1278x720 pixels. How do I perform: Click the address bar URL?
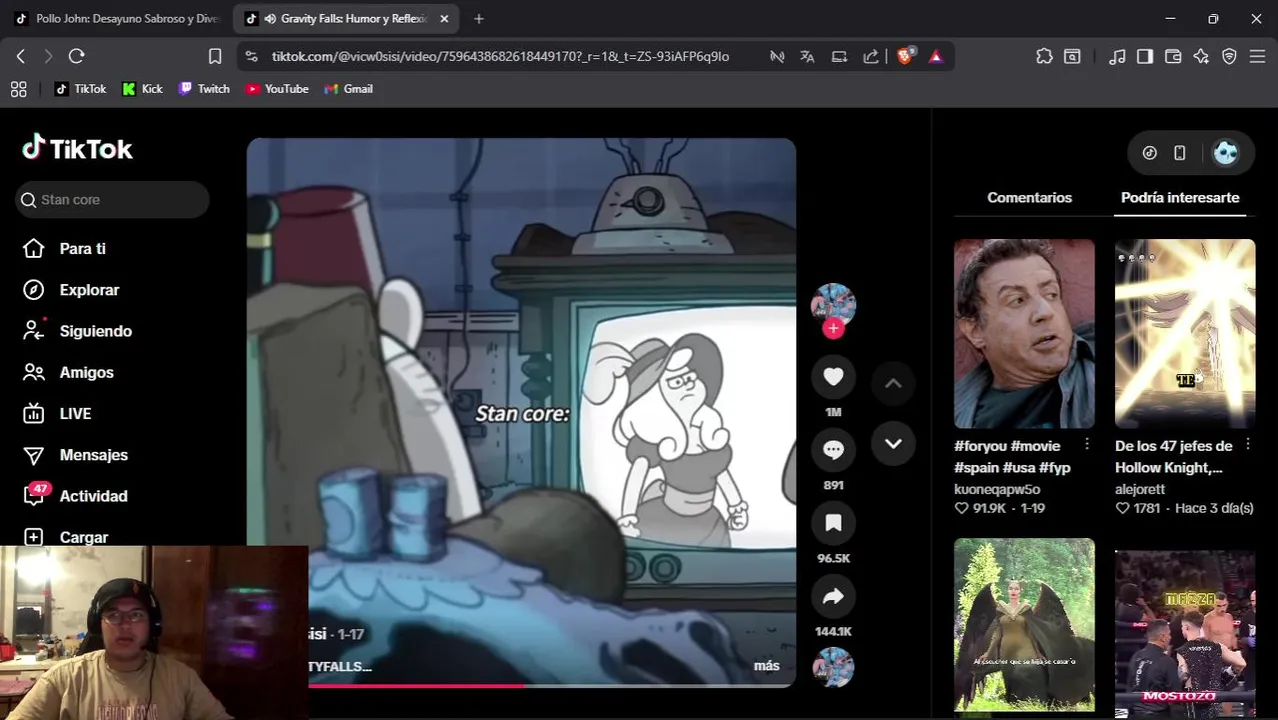500,57
